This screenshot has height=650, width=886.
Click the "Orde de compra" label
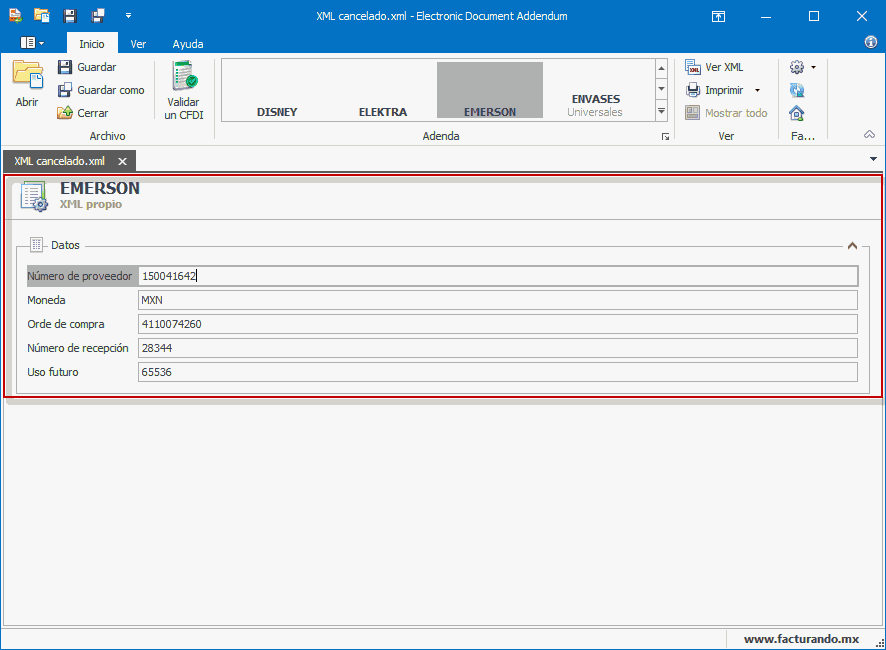pyautogui.click(x=66, y=324)
